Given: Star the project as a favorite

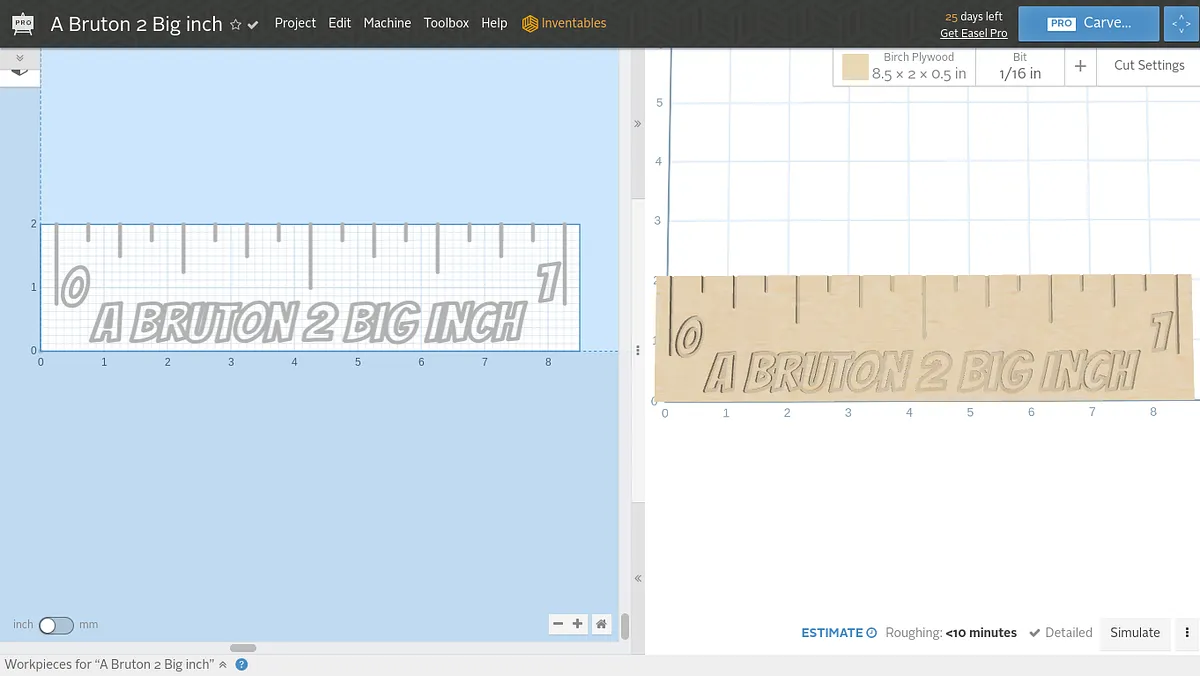Looking at the screenshot, I should point(236,24).
